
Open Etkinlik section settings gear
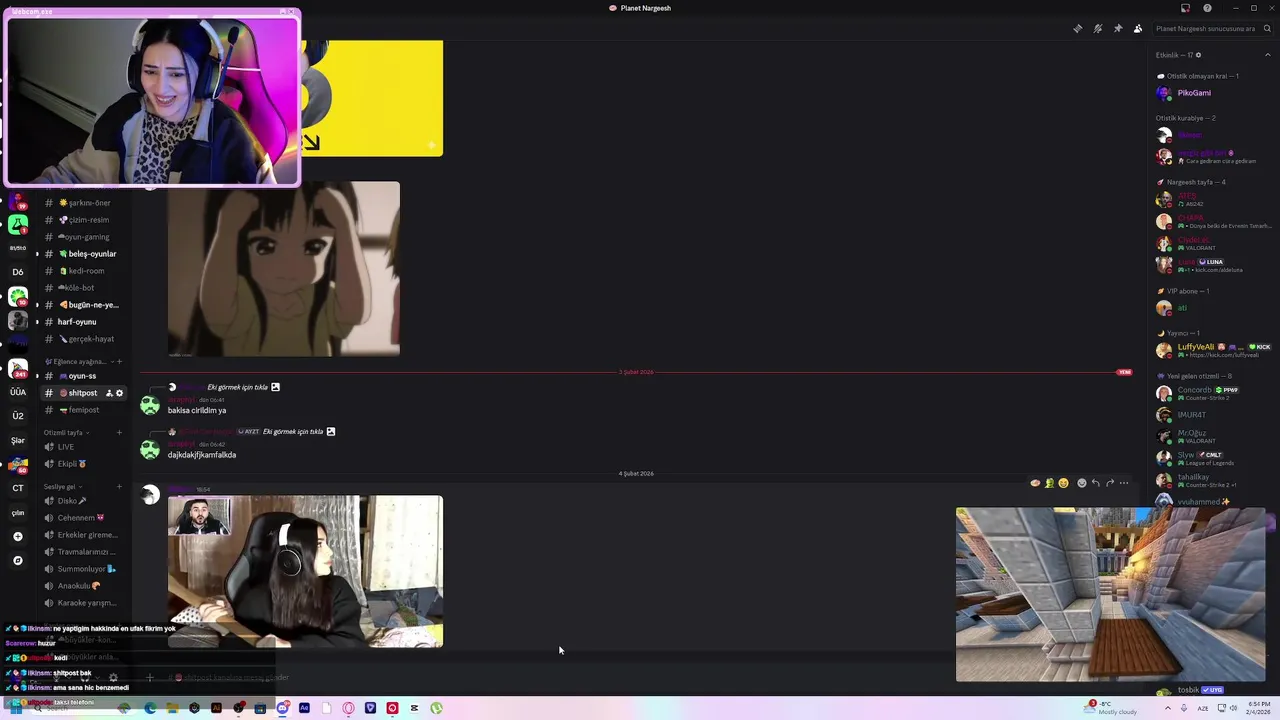click(x=1198, y=55)
